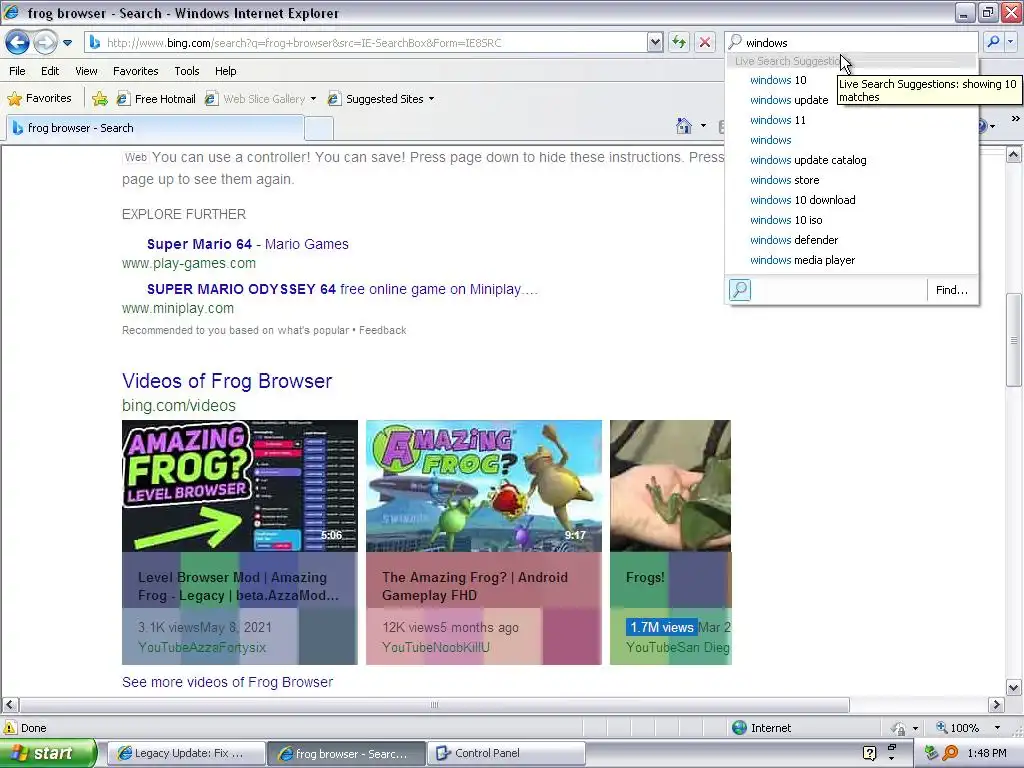Click the horizontal scrollbar right arrow
Screen dimensions: 1024x768
(996, 705)
